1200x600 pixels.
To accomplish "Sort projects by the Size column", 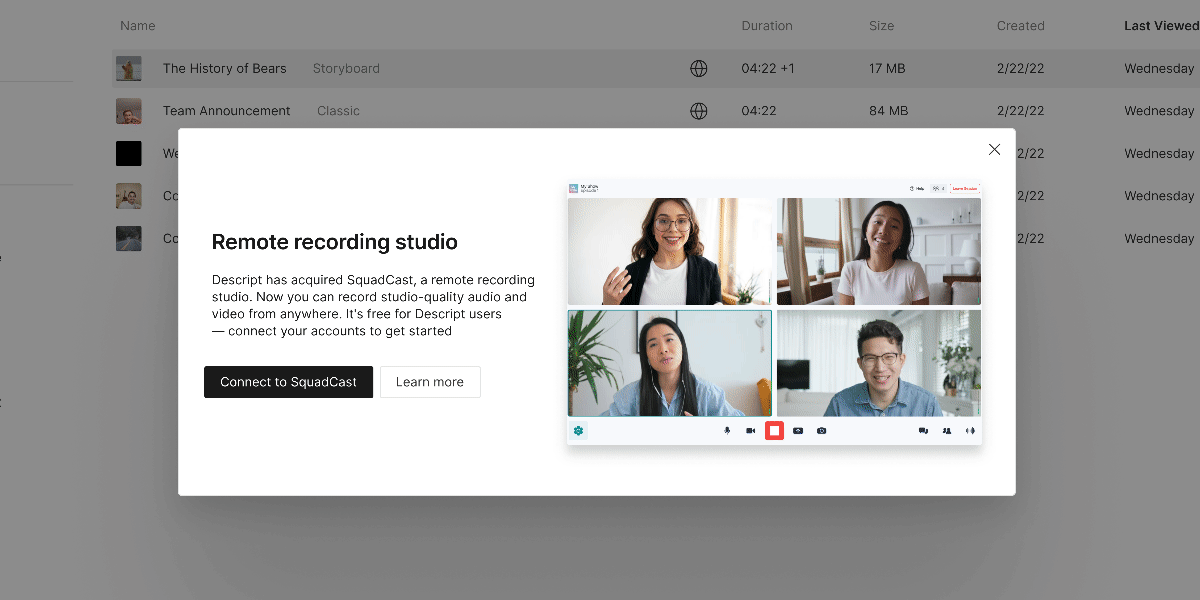I will (882, 26).
